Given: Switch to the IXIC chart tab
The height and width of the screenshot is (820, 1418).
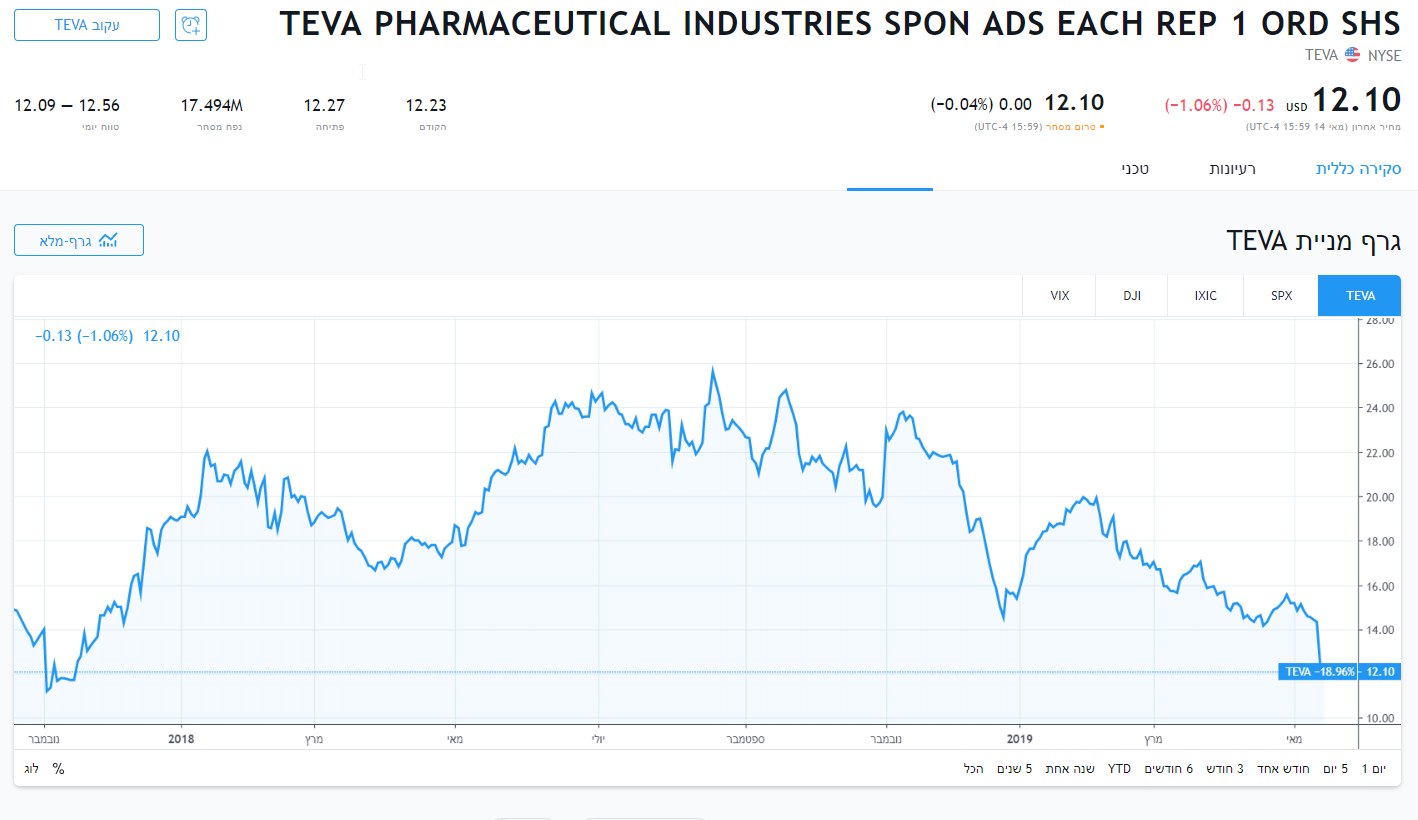Looking at the screenshot, I should [1206, 296].
